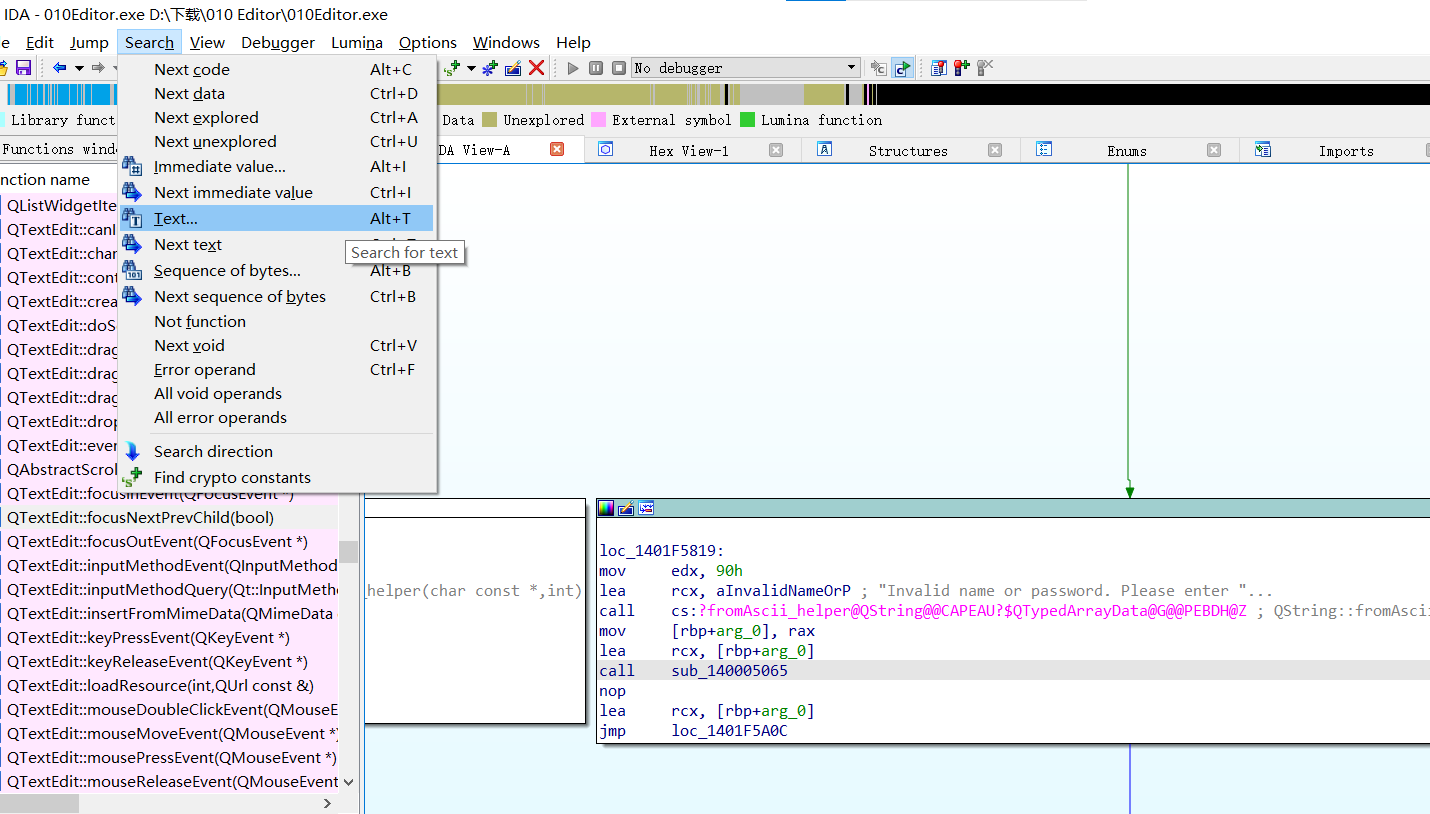Close the Enums tab
The width and height of the screenshot is (1430, 814).
[x=1214, y=150]
